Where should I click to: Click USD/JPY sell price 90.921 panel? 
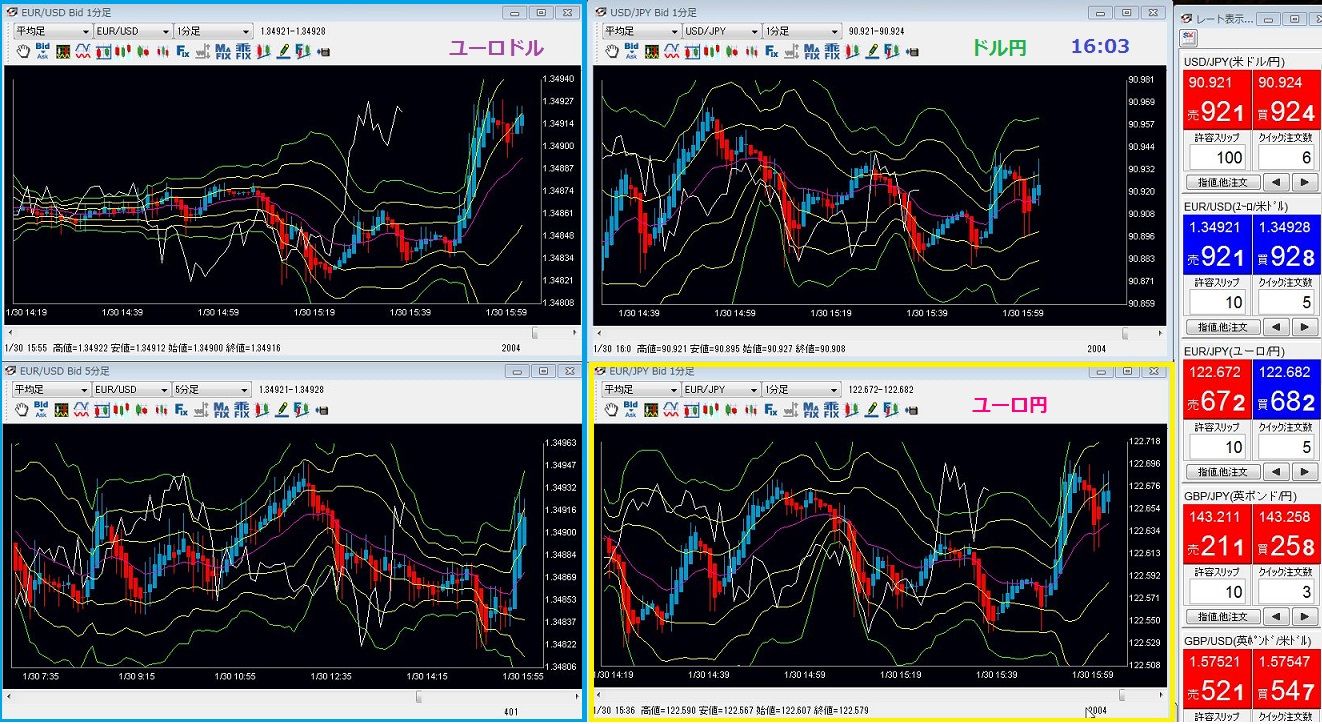coord(1217,99)
